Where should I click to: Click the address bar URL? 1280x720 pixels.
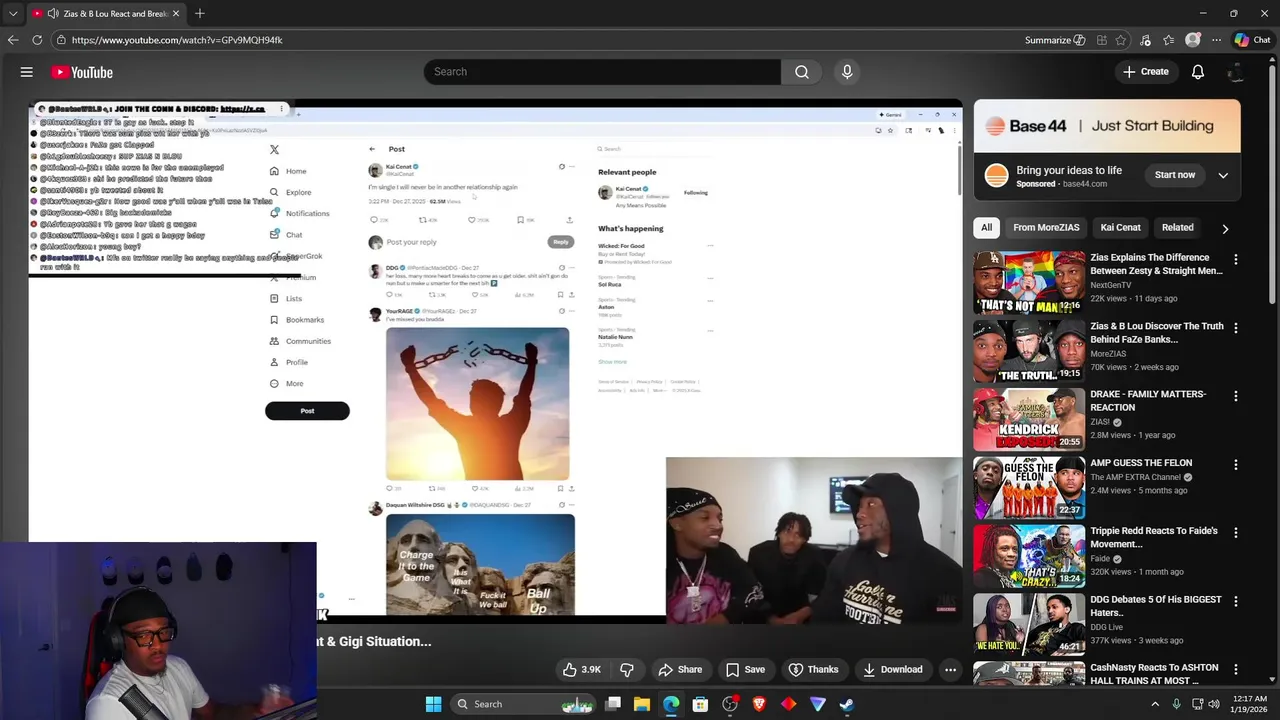(177, 40)
